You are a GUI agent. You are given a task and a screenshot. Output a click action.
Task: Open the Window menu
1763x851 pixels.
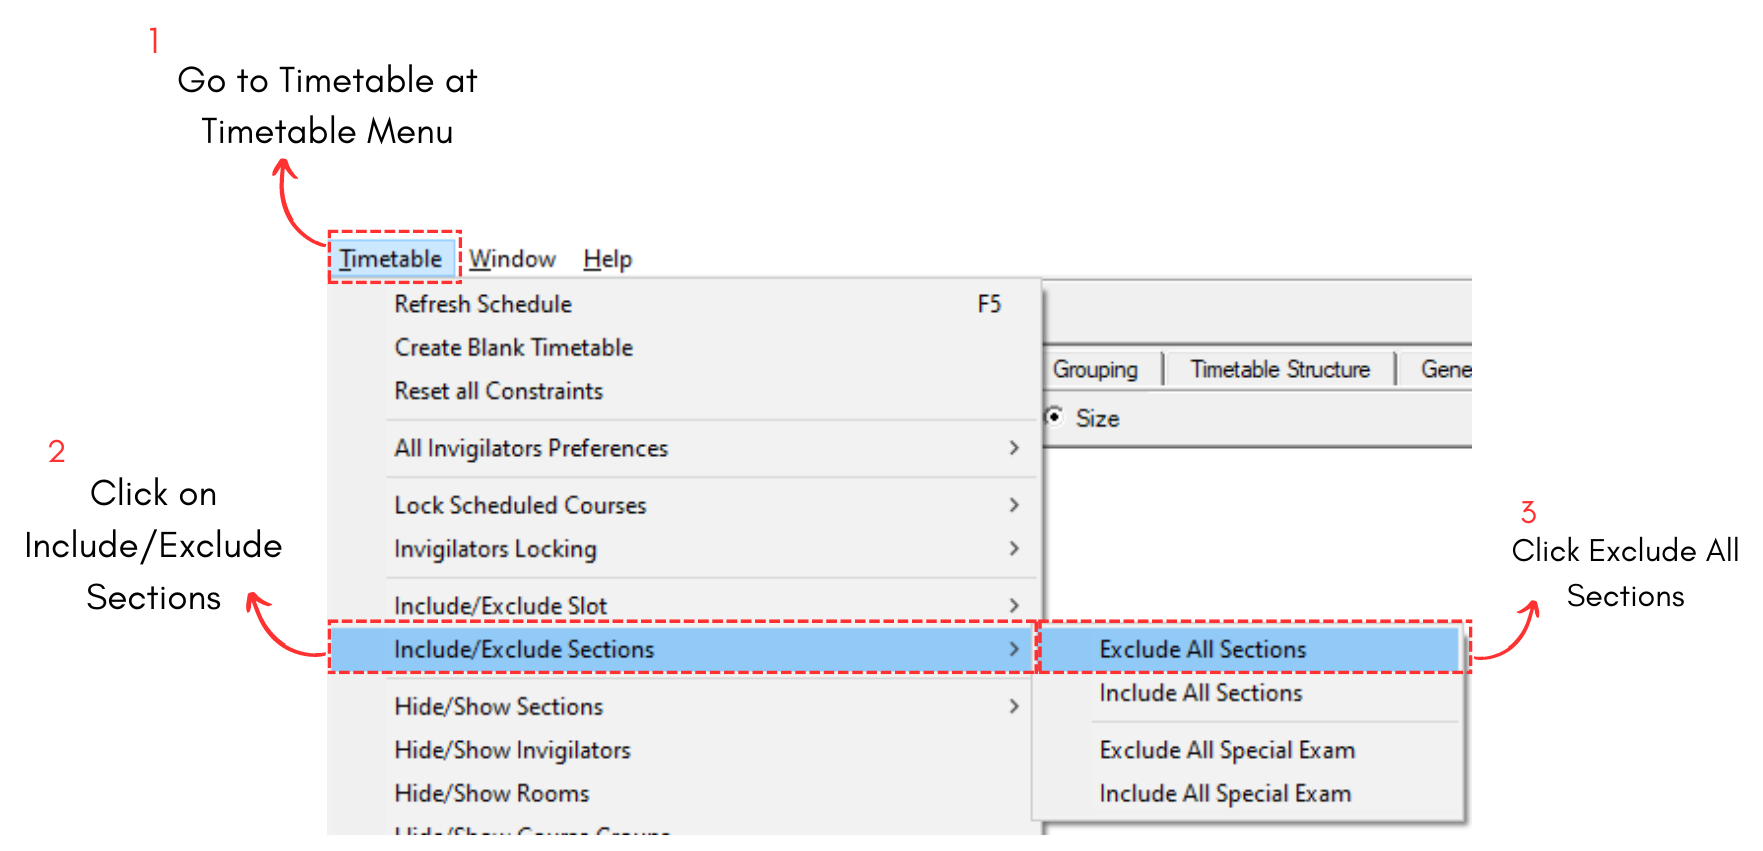(512, 258)
